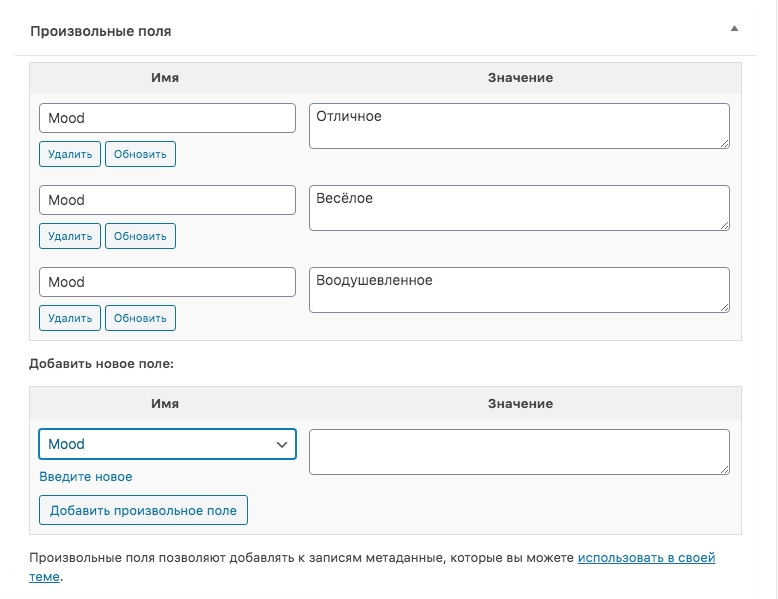Delete the custom field with value Весёлое
778x599 pixels.
pyautogui.click(x=70, y=236)
